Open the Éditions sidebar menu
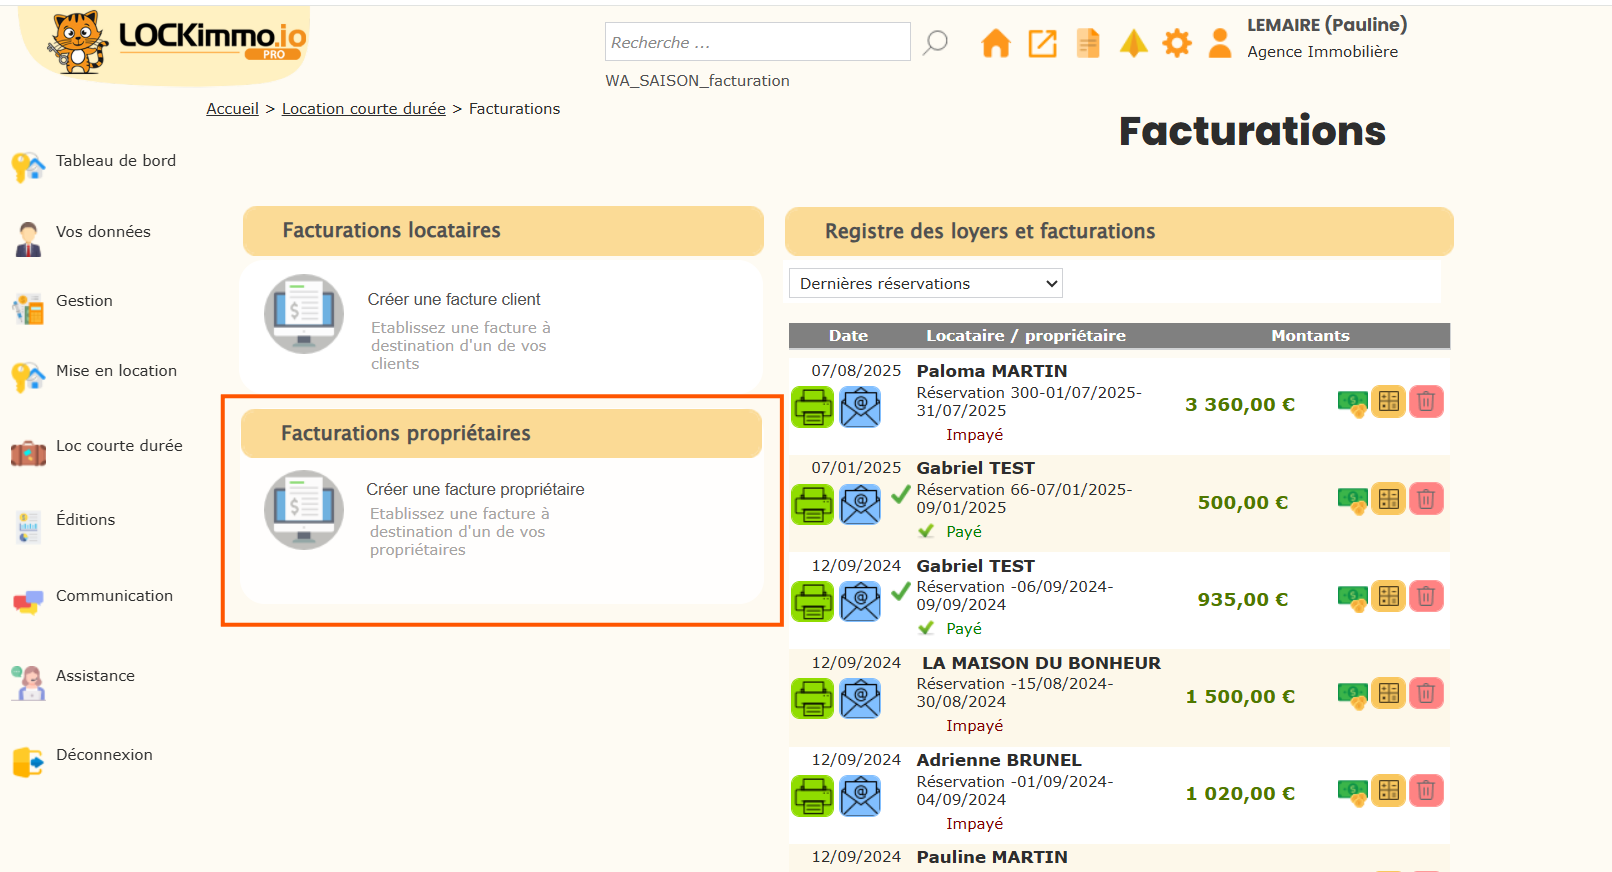This screenshot has width=1612, height=872. pyautogui.click(x=85, y=520)
